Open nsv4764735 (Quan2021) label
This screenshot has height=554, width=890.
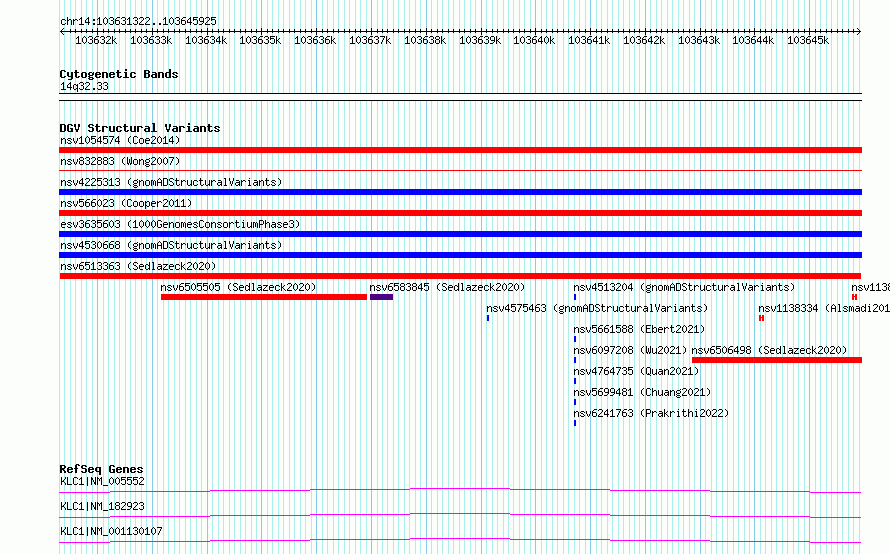coord(636,371)
